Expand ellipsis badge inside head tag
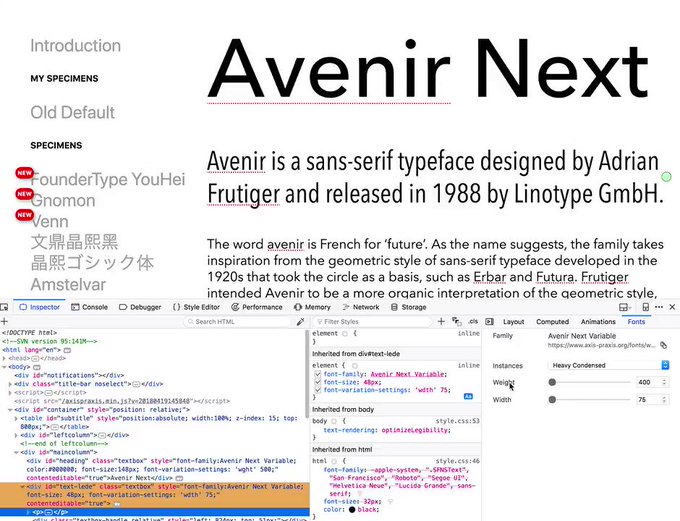 (36, 358)
